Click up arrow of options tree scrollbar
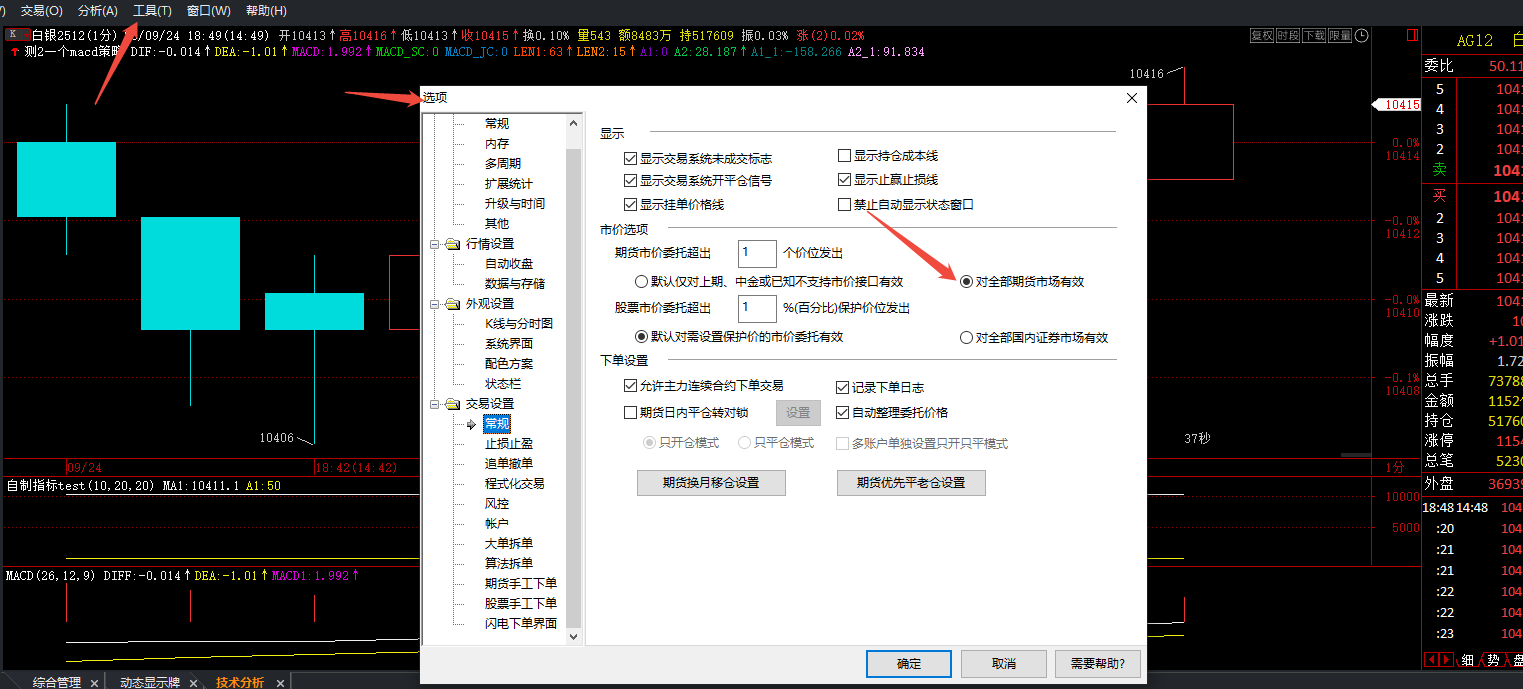 click(573, 123)
